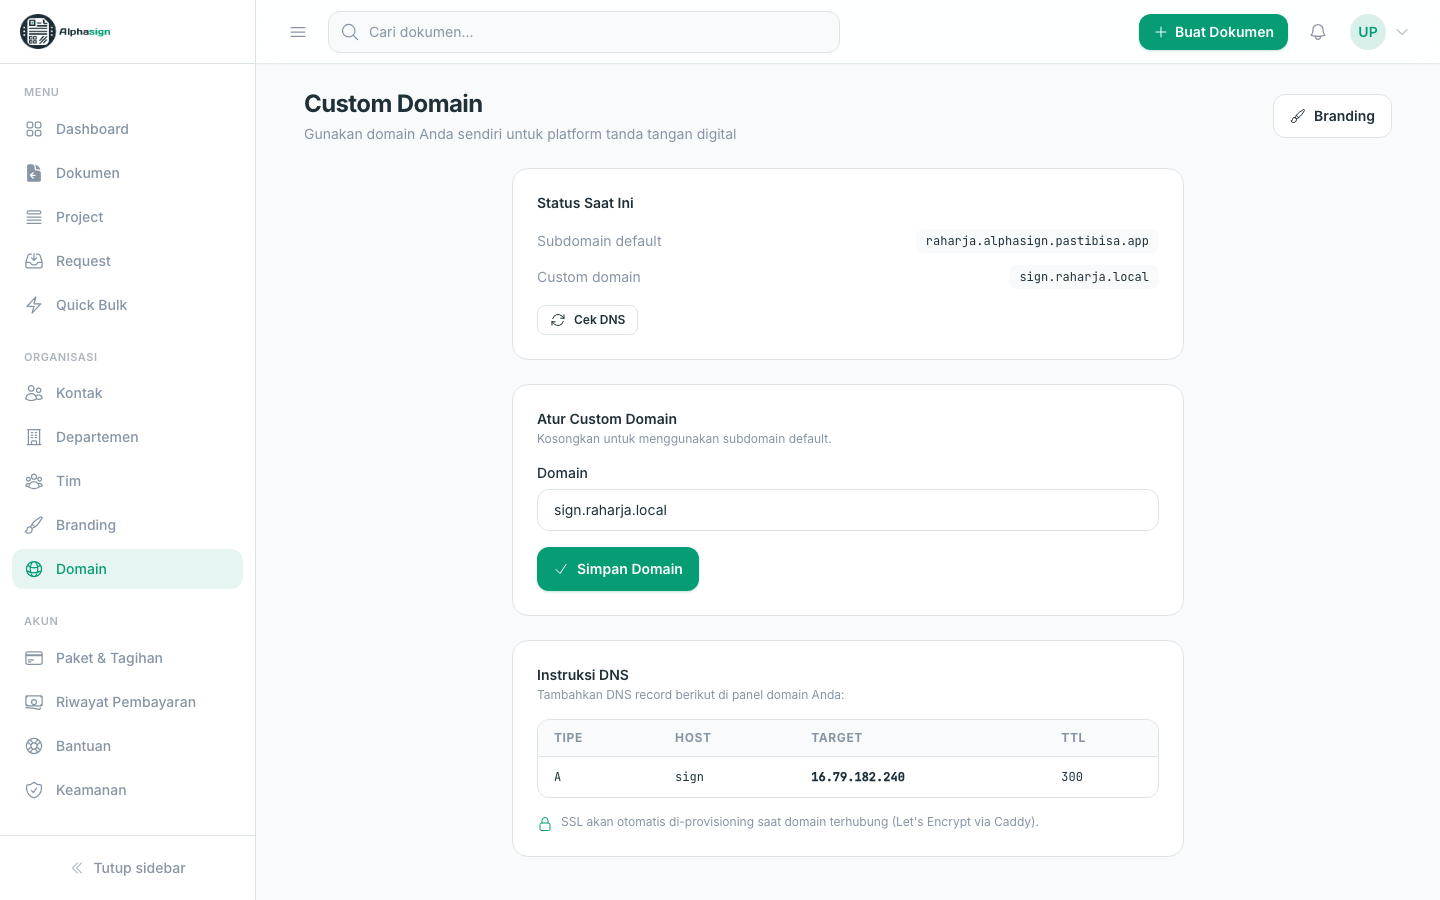Click the Domain globe icon
This screenshot has width=1440, height=900.
point(34,569)
